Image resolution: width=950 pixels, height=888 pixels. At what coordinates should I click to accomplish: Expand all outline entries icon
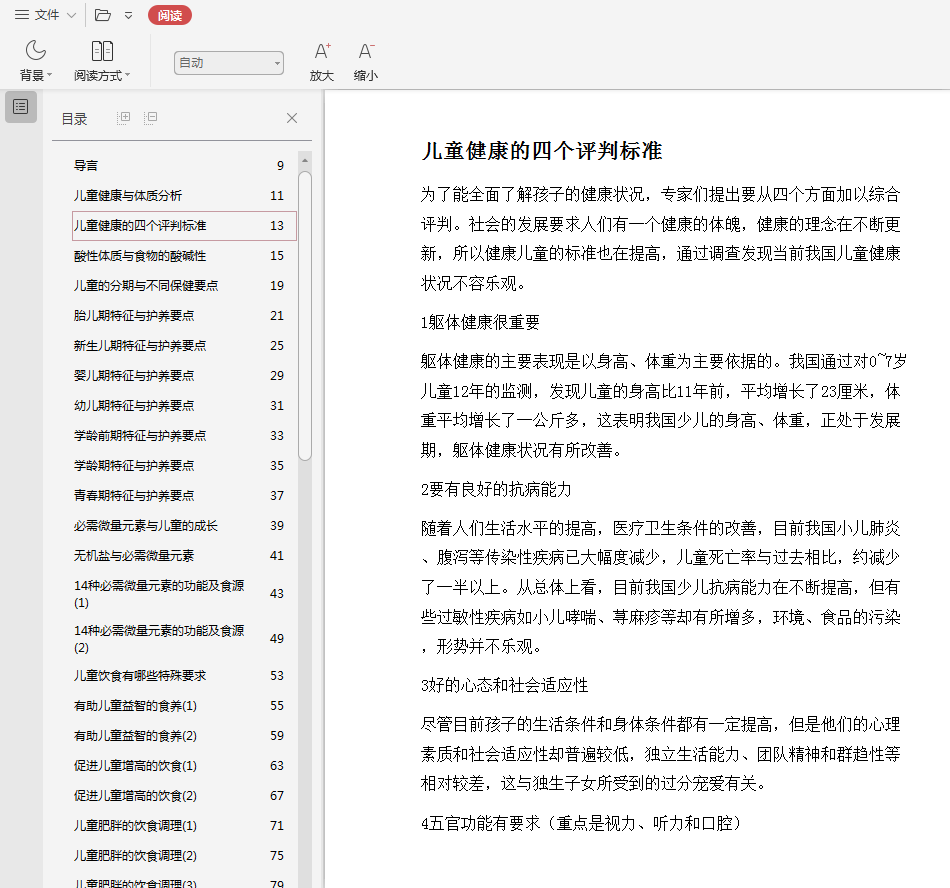click(124, 118)
